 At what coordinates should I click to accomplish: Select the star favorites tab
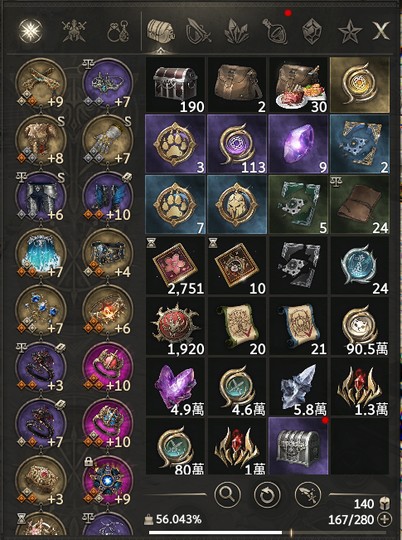pyautogui.click(x=350, y=32)
